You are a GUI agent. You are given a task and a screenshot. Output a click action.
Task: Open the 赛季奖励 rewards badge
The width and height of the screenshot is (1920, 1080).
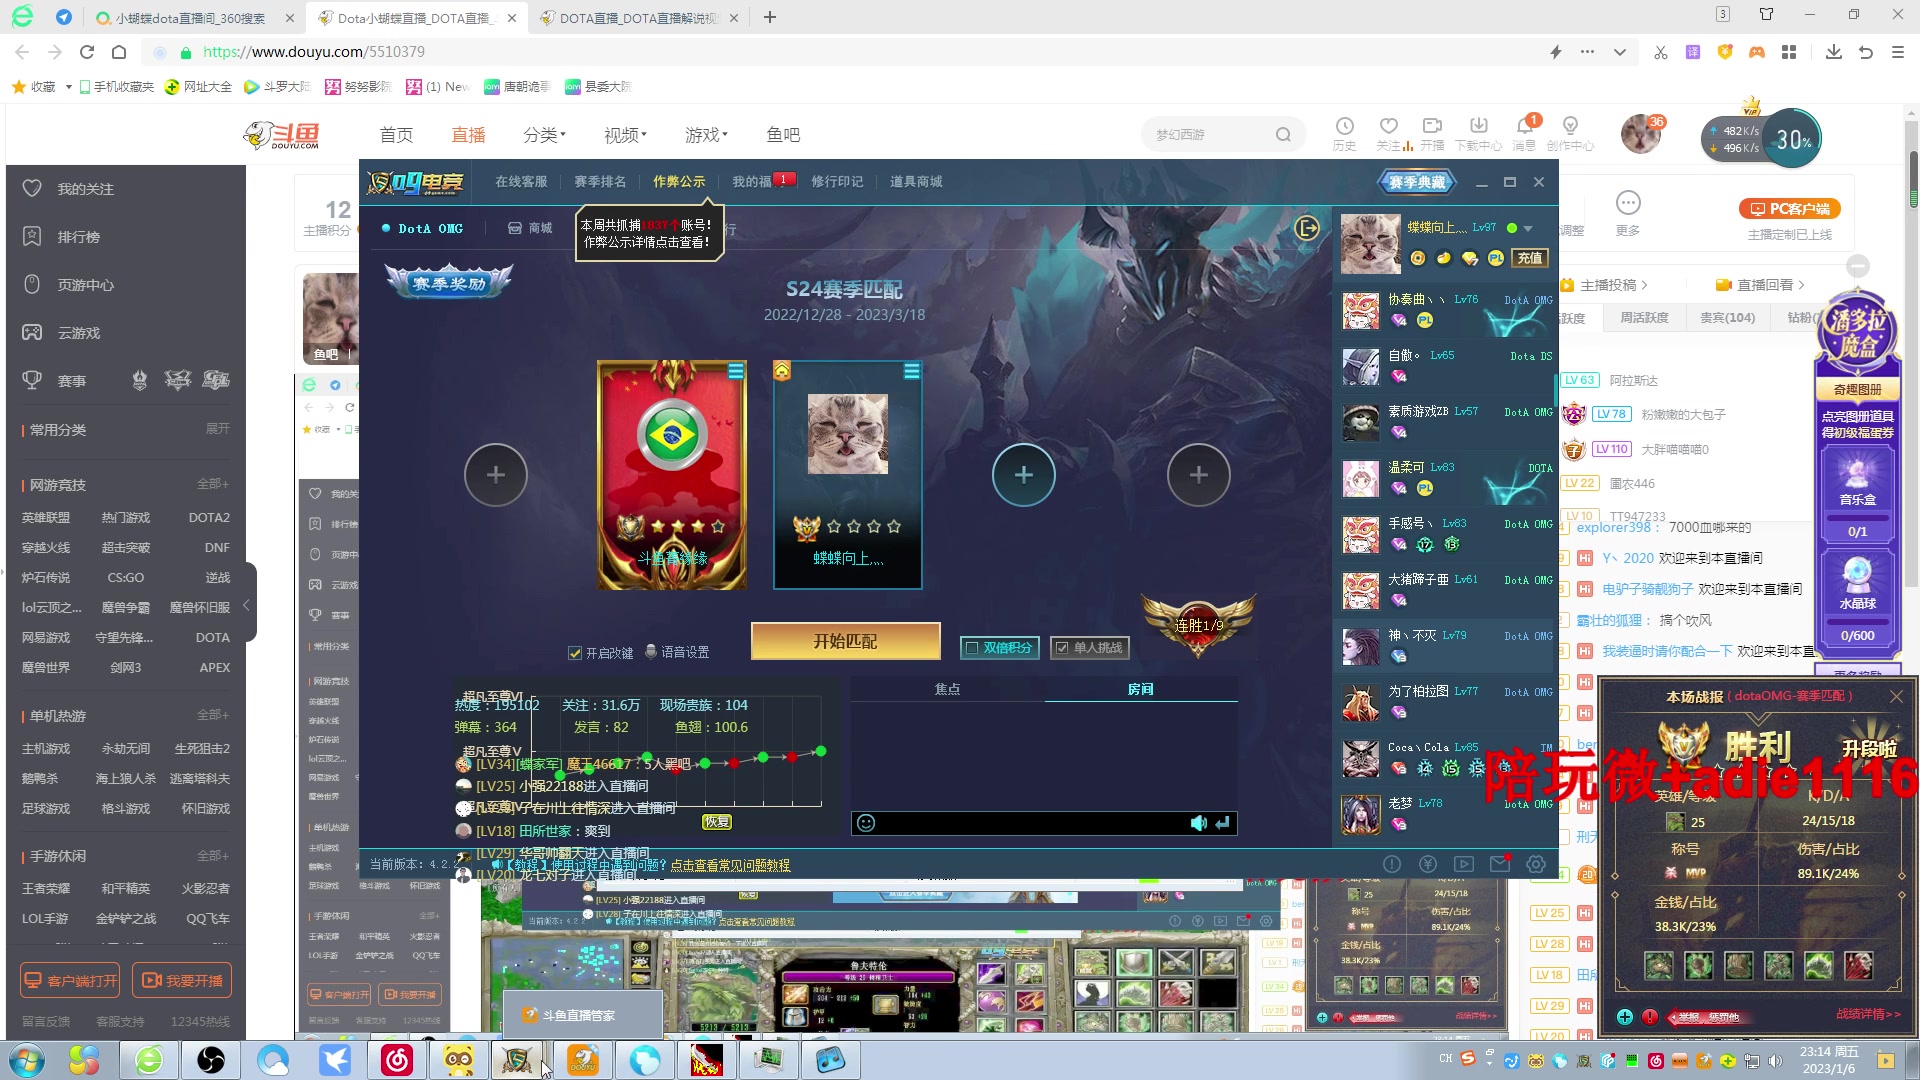click(449, 284)
